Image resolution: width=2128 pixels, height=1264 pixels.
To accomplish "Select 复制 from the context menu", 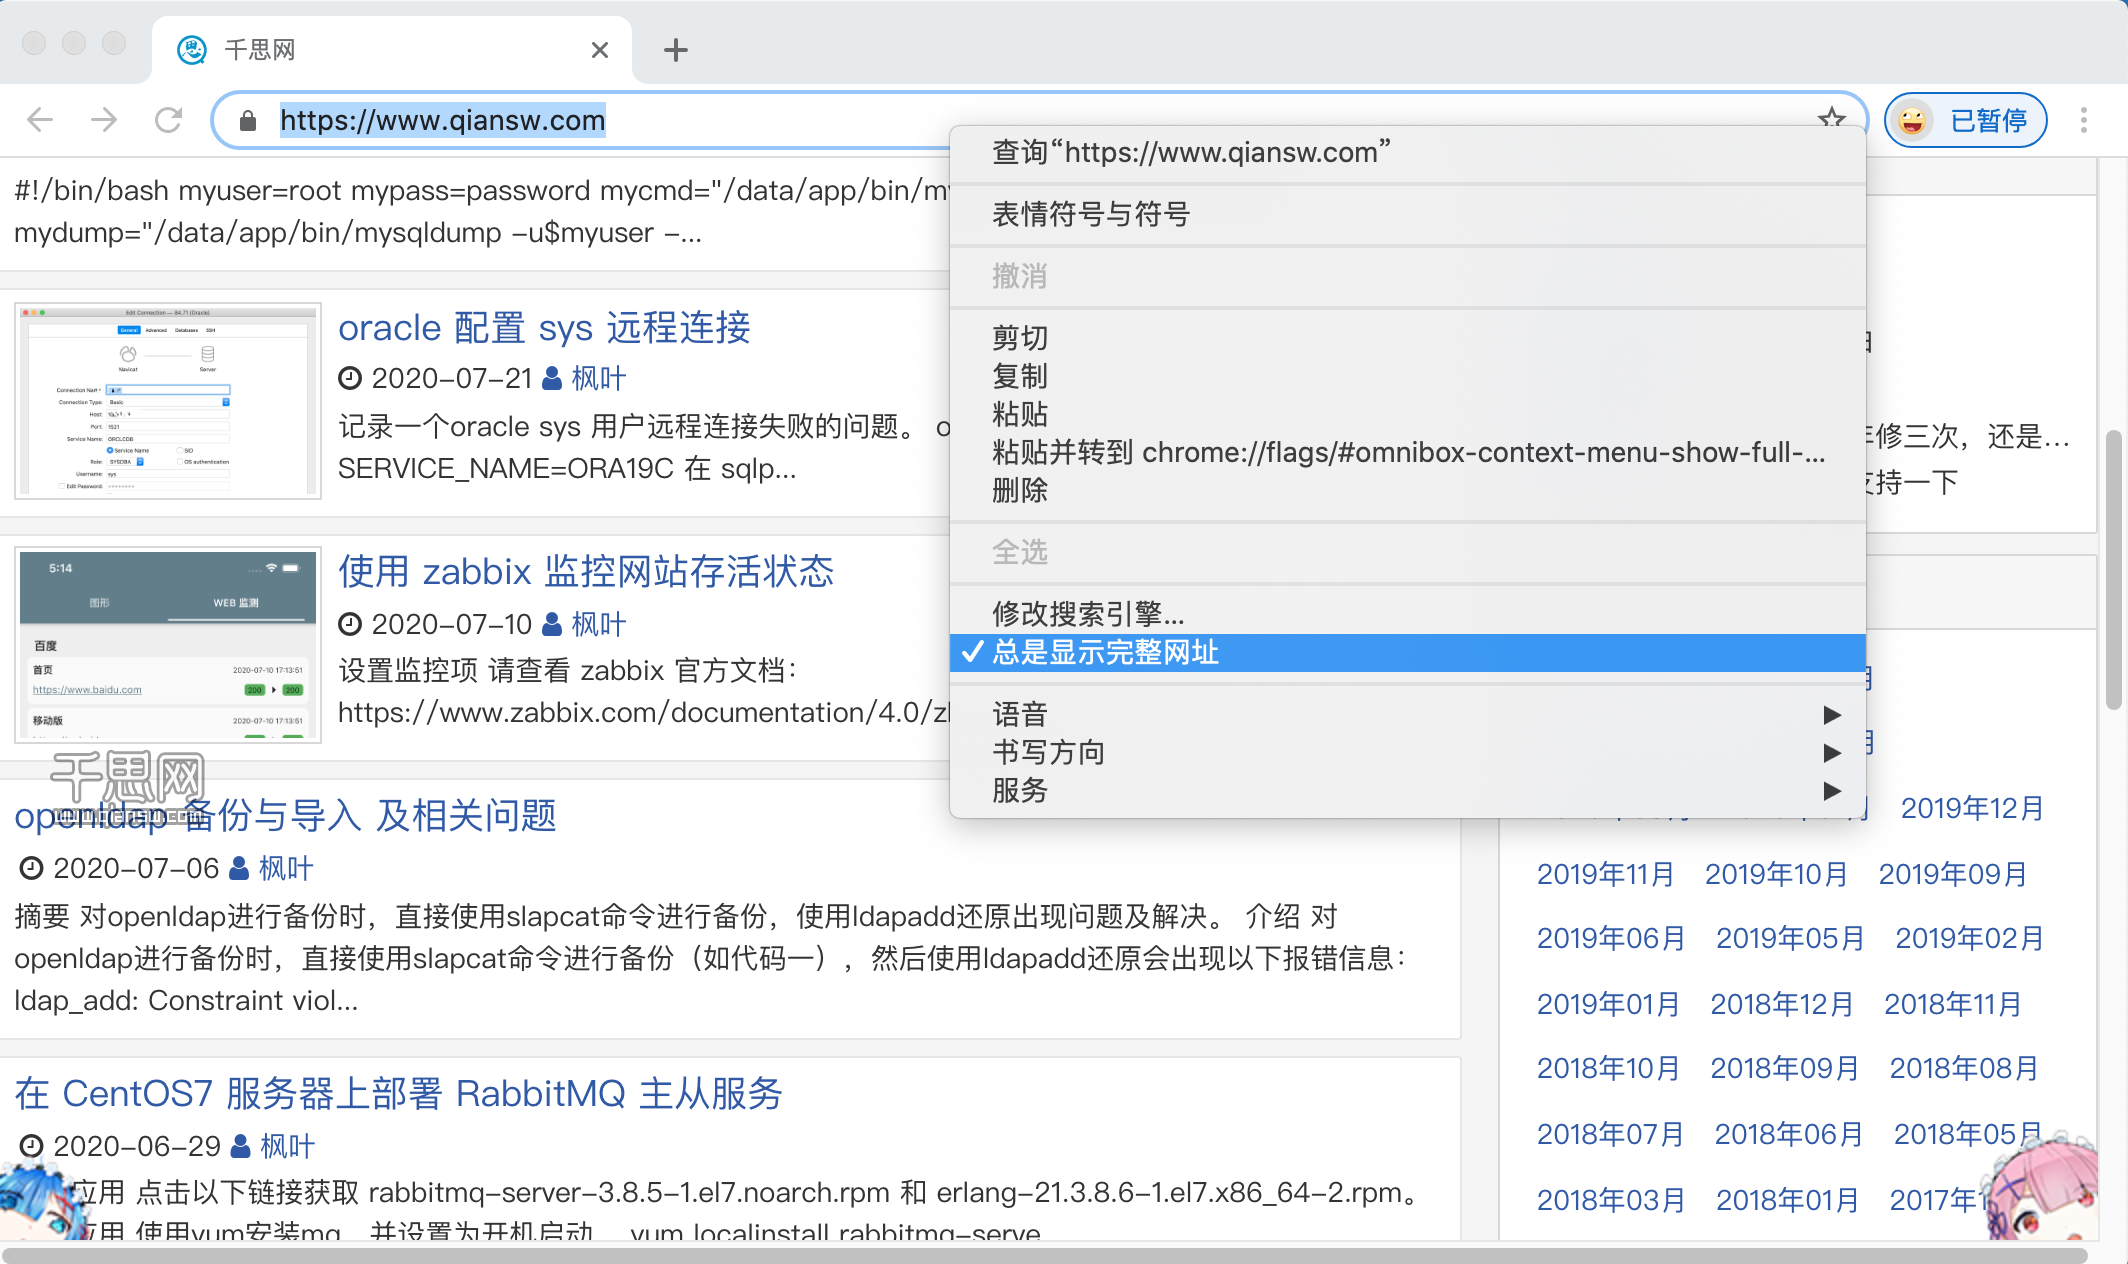I will (x=1020, y=376).
